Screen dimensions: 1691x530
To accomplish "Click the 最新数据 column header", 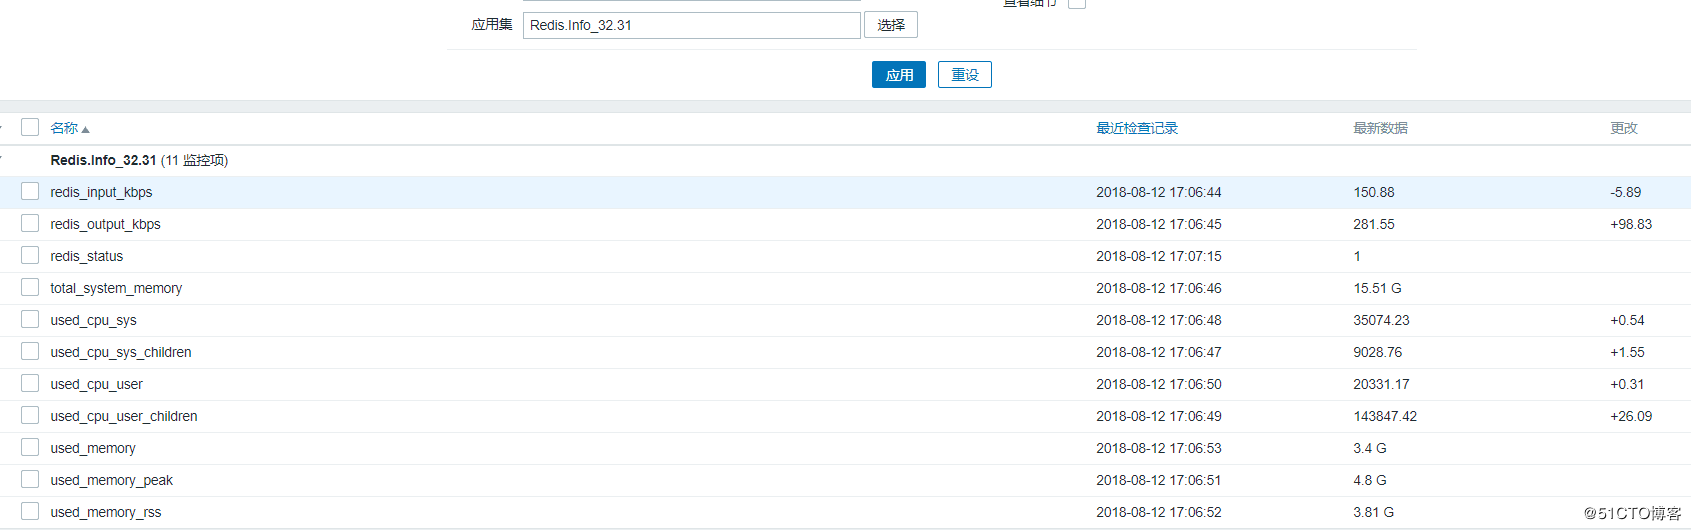I will click(1380, 128).
